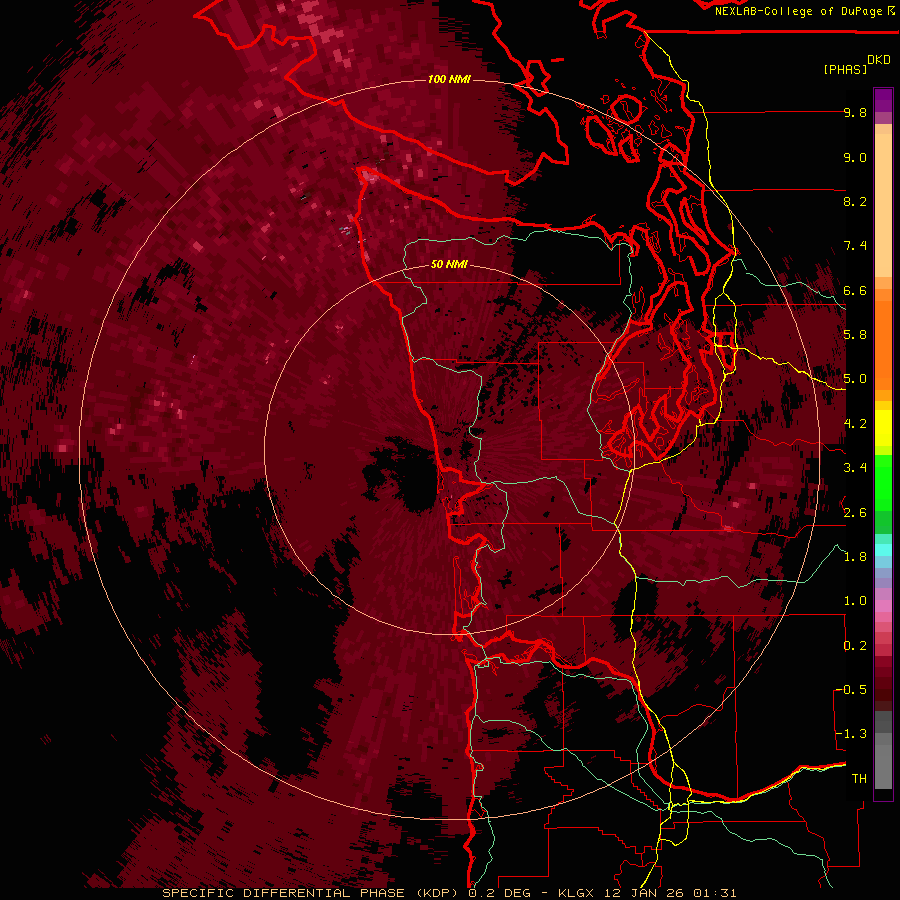Select the 5.8 value on the scale
The height and width of the screenshot is (900, 900).
pyautogui.click(x=855, y=335)
